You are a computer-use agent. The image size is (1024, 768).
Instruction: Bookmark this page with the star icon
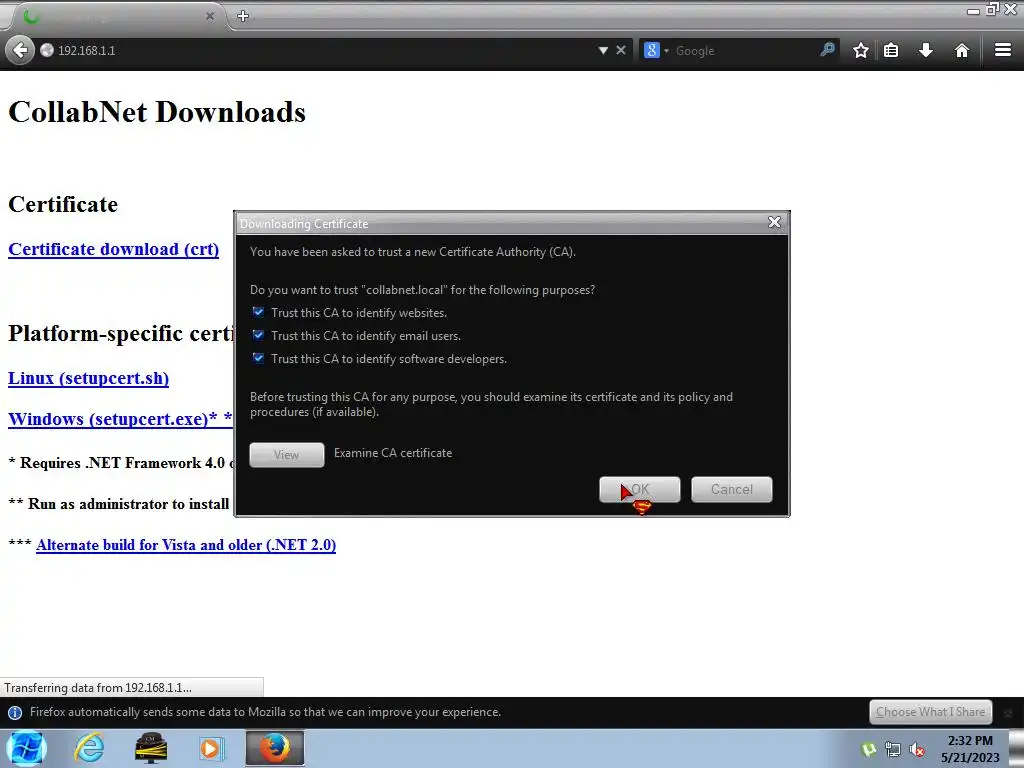coord(861,50)
